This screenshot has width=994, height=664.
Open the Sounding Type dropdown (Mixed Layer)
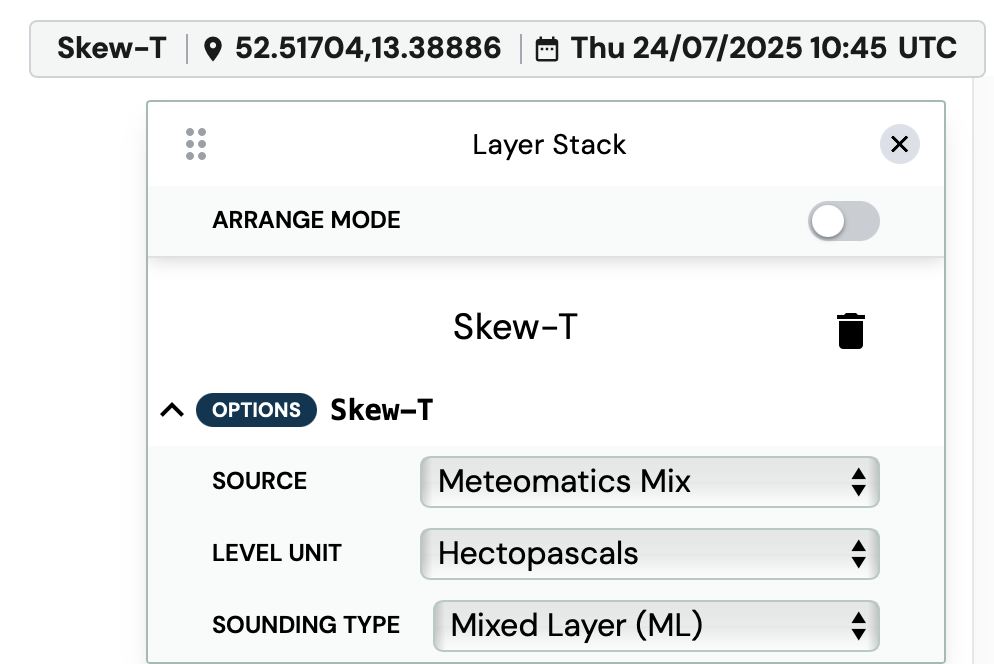tap(655, 626)
